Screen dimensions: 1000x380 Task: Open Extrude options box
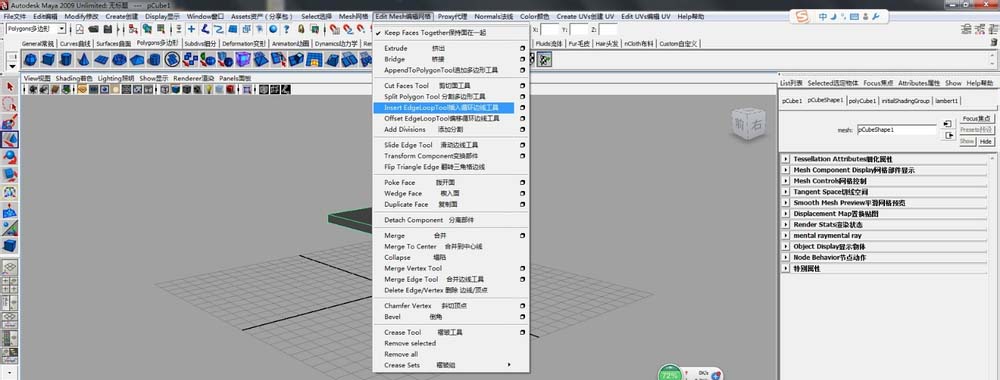522,48
